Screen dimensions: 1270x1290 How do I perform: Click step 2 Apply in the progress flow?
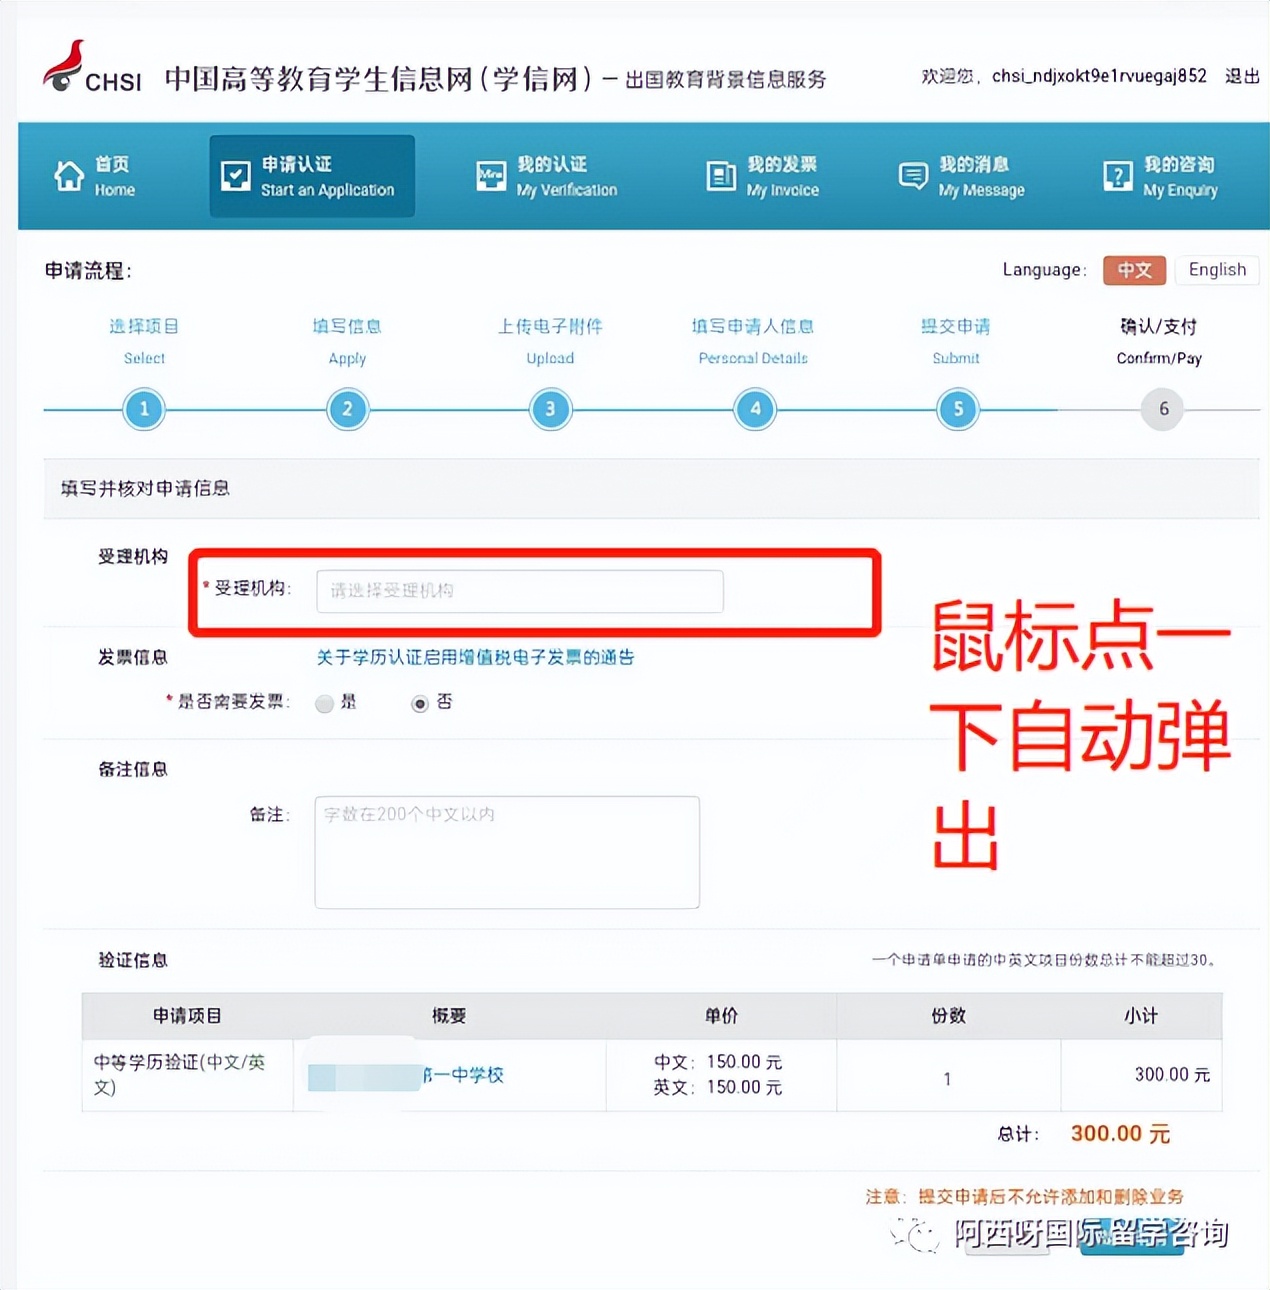tap(347, 409)
